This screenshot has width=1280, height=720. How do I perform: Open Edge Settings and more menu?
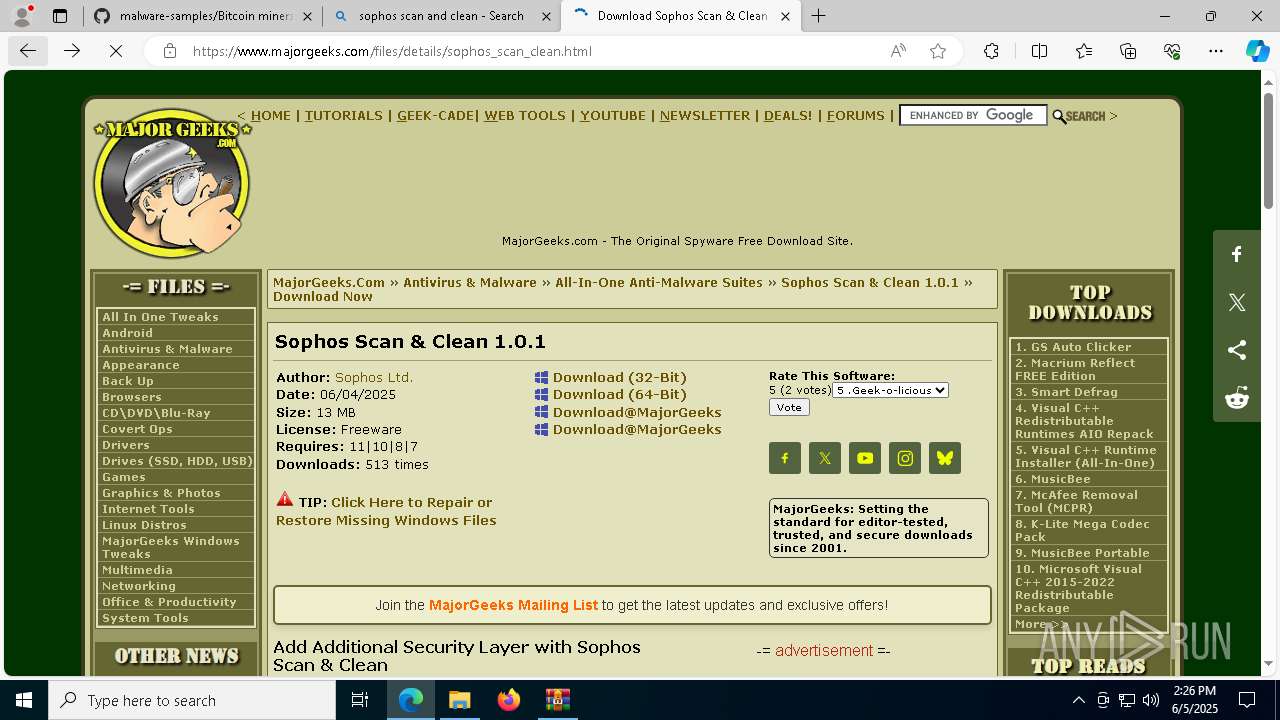click(1216, 51)
